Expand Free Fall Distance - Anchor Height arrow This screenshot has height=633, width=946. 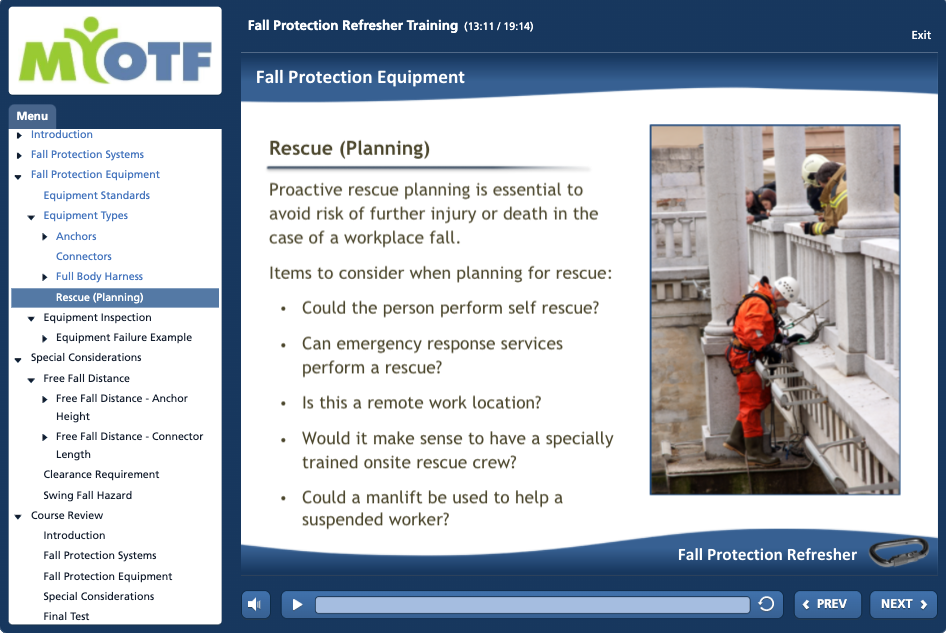point(45,399)
